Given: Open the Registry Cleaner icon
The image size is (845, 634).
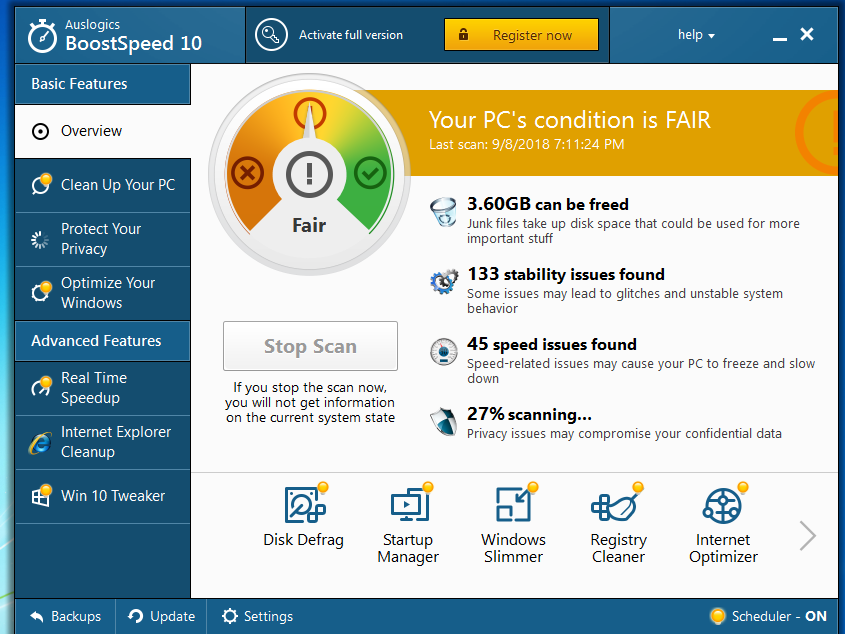Looking at the screenshot, I should [618, 505].
